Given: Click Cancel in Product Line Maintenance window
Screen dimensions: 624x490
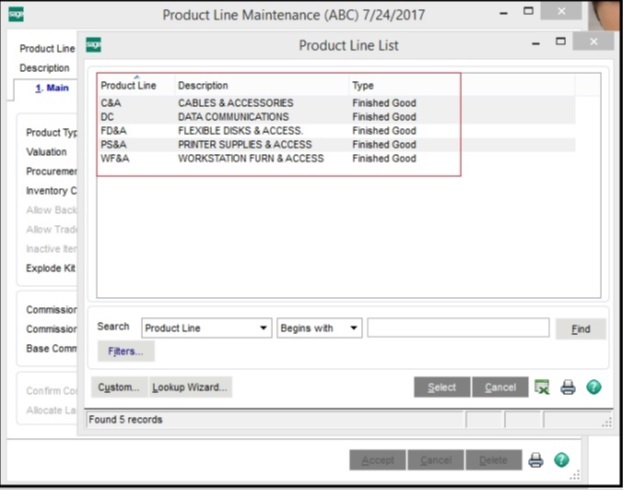Looking at the screenshot, I should click(x=436, y=460).
